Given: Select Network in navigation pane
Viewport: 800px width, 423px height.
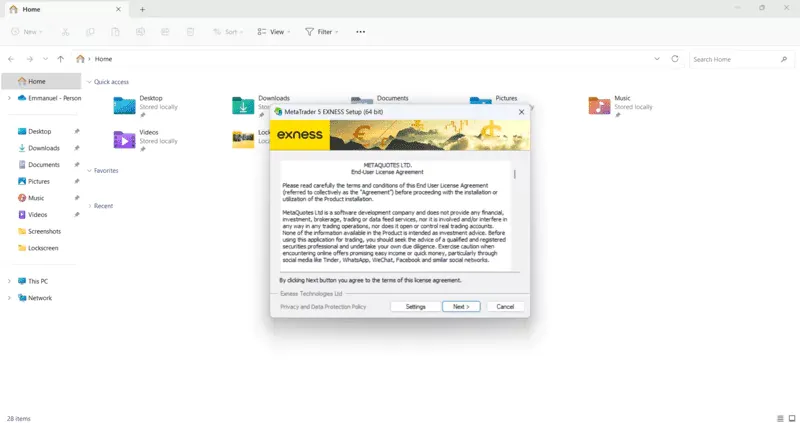Looking at the screenshot, I should (35, 298).
